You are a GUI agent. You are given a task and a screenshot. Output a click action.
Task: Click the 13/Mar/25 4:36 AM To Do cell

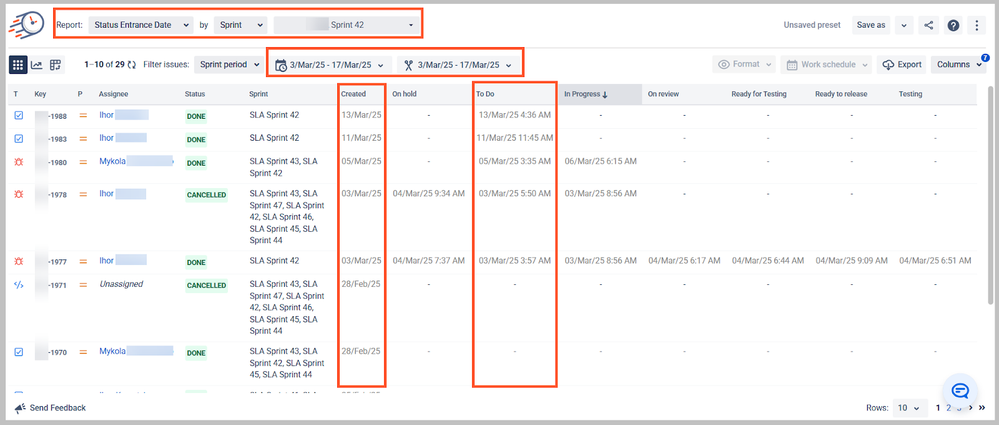tap(515, 115)
